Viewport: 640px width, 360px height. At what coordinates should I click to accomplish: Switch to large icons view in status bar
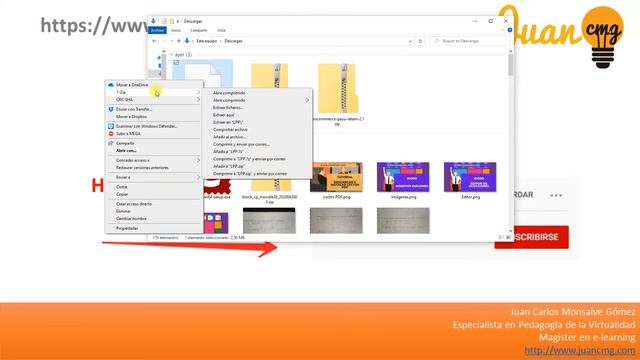click(x=509, y=237)
